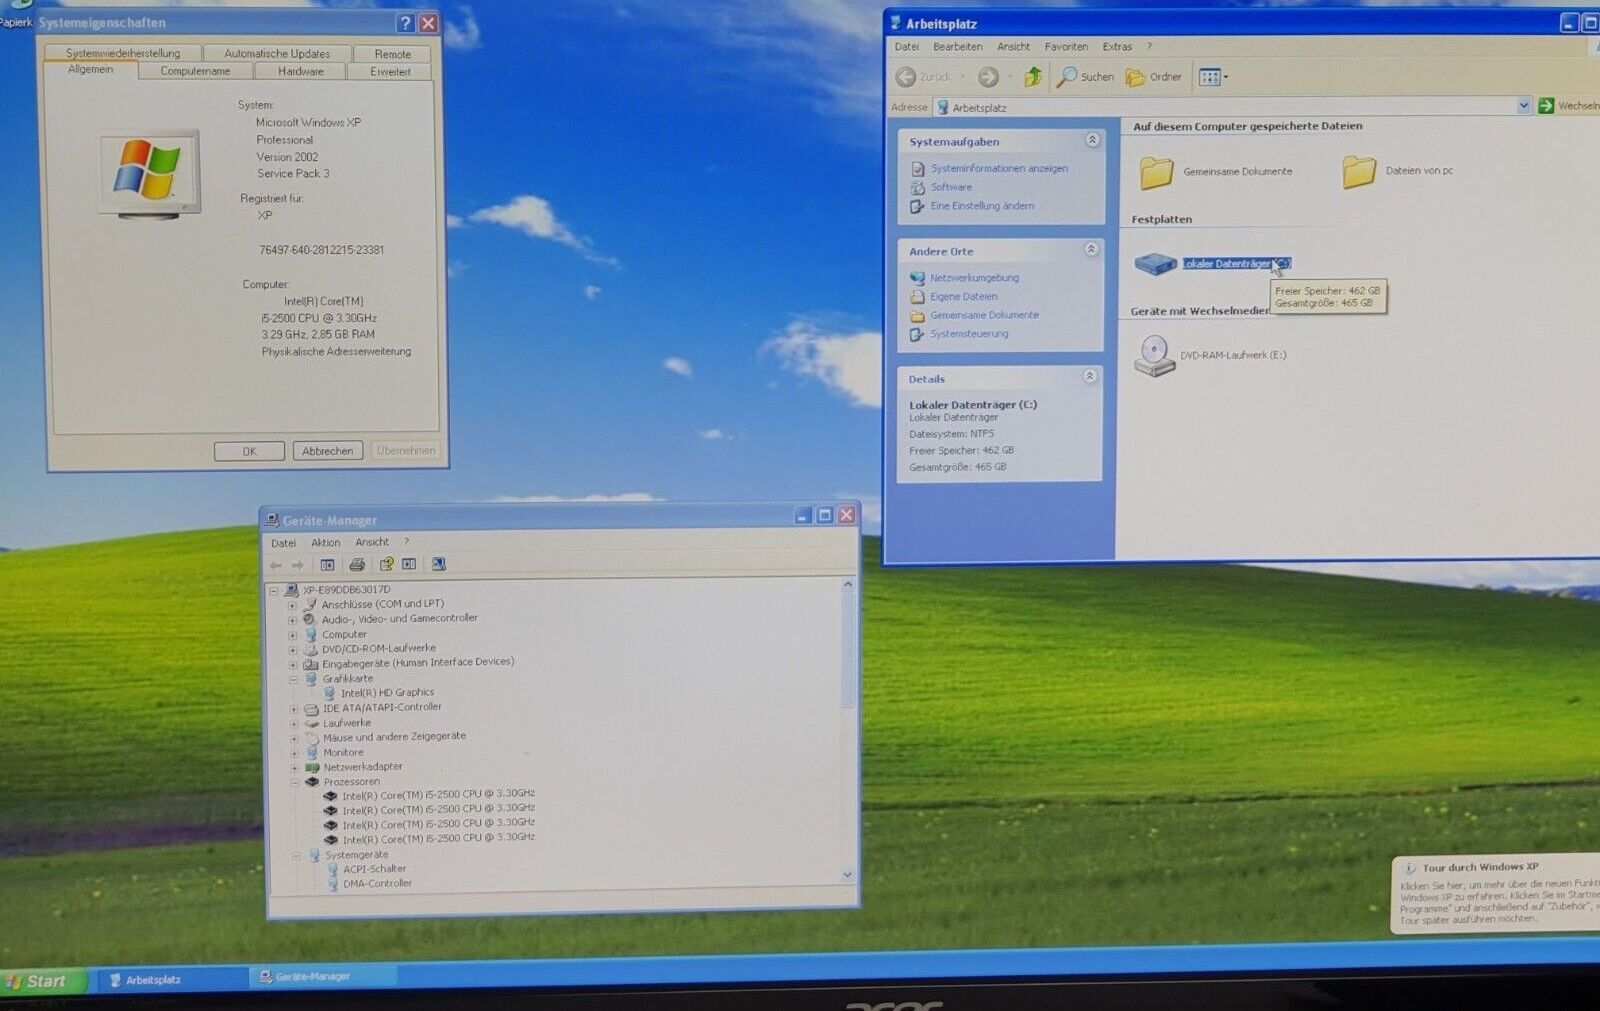Click the Systemsteuerung link
This screenshot has height=1011, width=1600.
pos(968,334)
